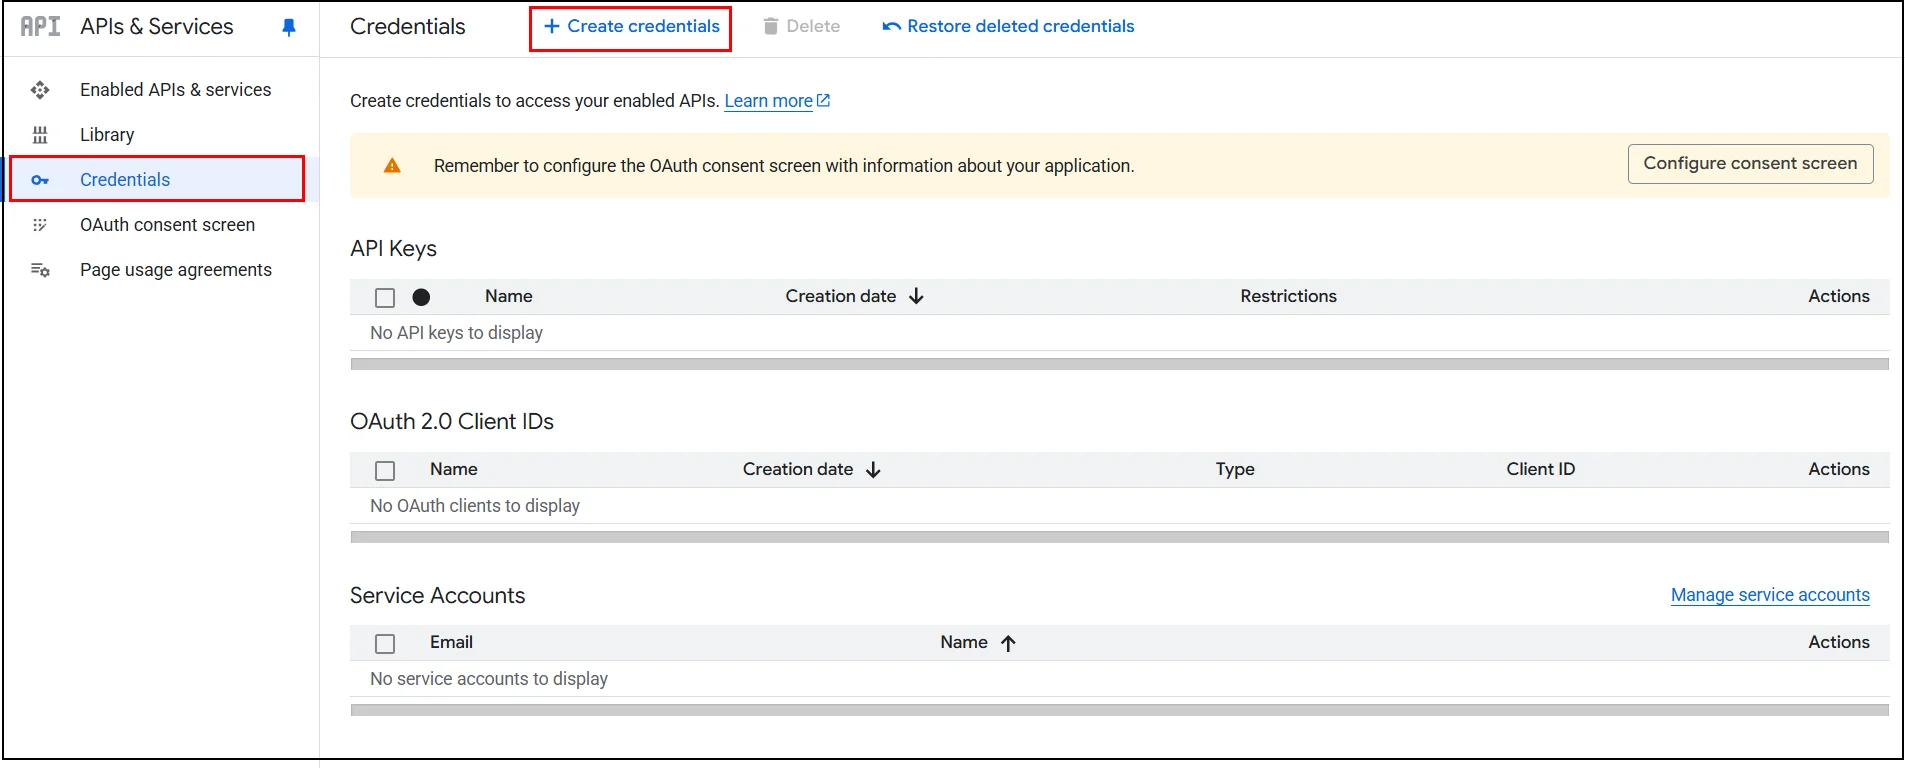Screen dimensions: 1905x768
Task: Click Restore deleted credentials
Action: 1008,27
